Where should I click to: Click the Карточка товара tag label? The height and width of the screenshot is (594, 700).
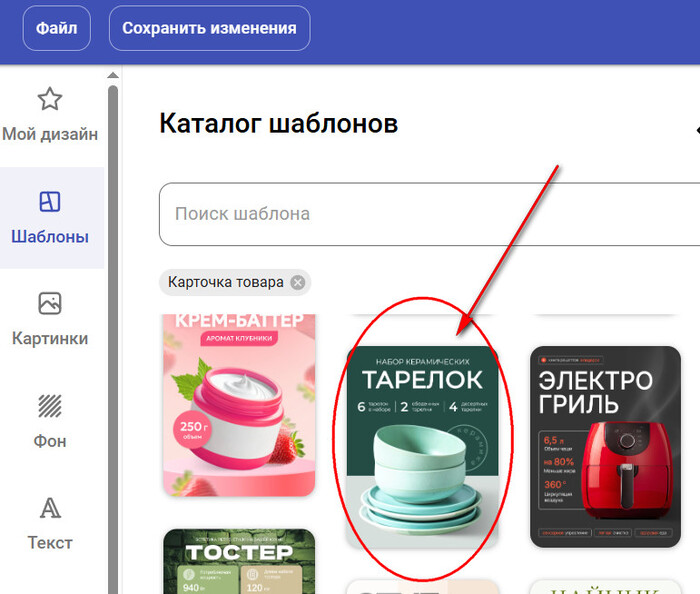(225, 283)
